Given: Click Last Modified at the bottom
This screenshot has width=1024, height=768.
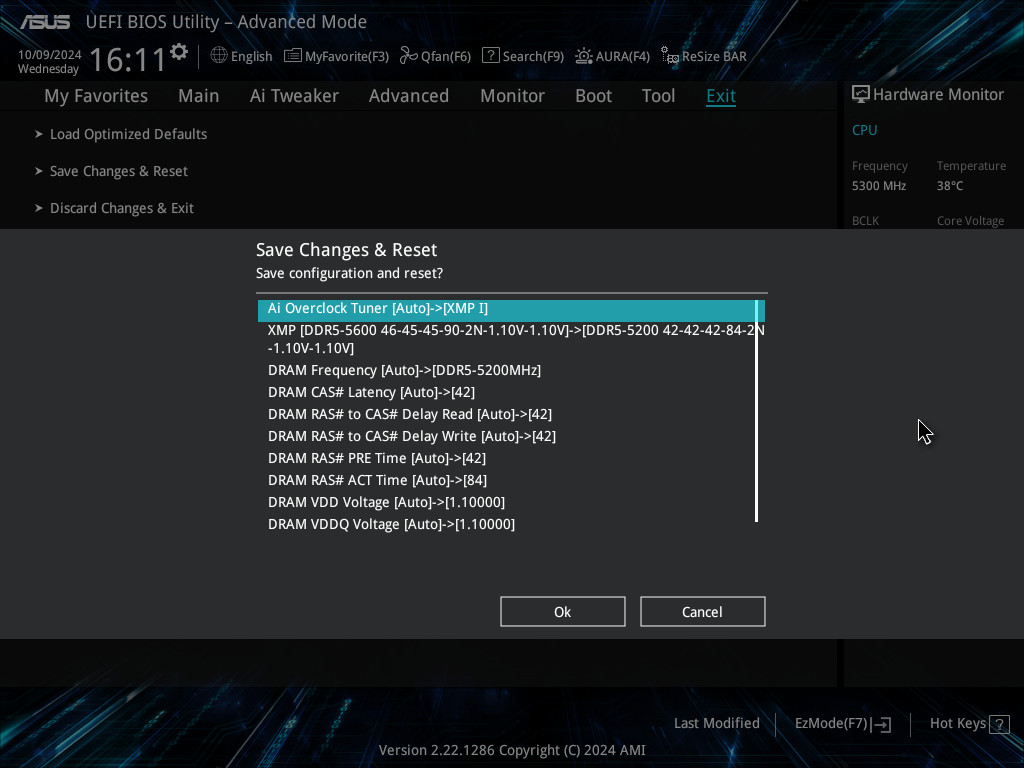Looking at the screenshot, I should [716, 724].
